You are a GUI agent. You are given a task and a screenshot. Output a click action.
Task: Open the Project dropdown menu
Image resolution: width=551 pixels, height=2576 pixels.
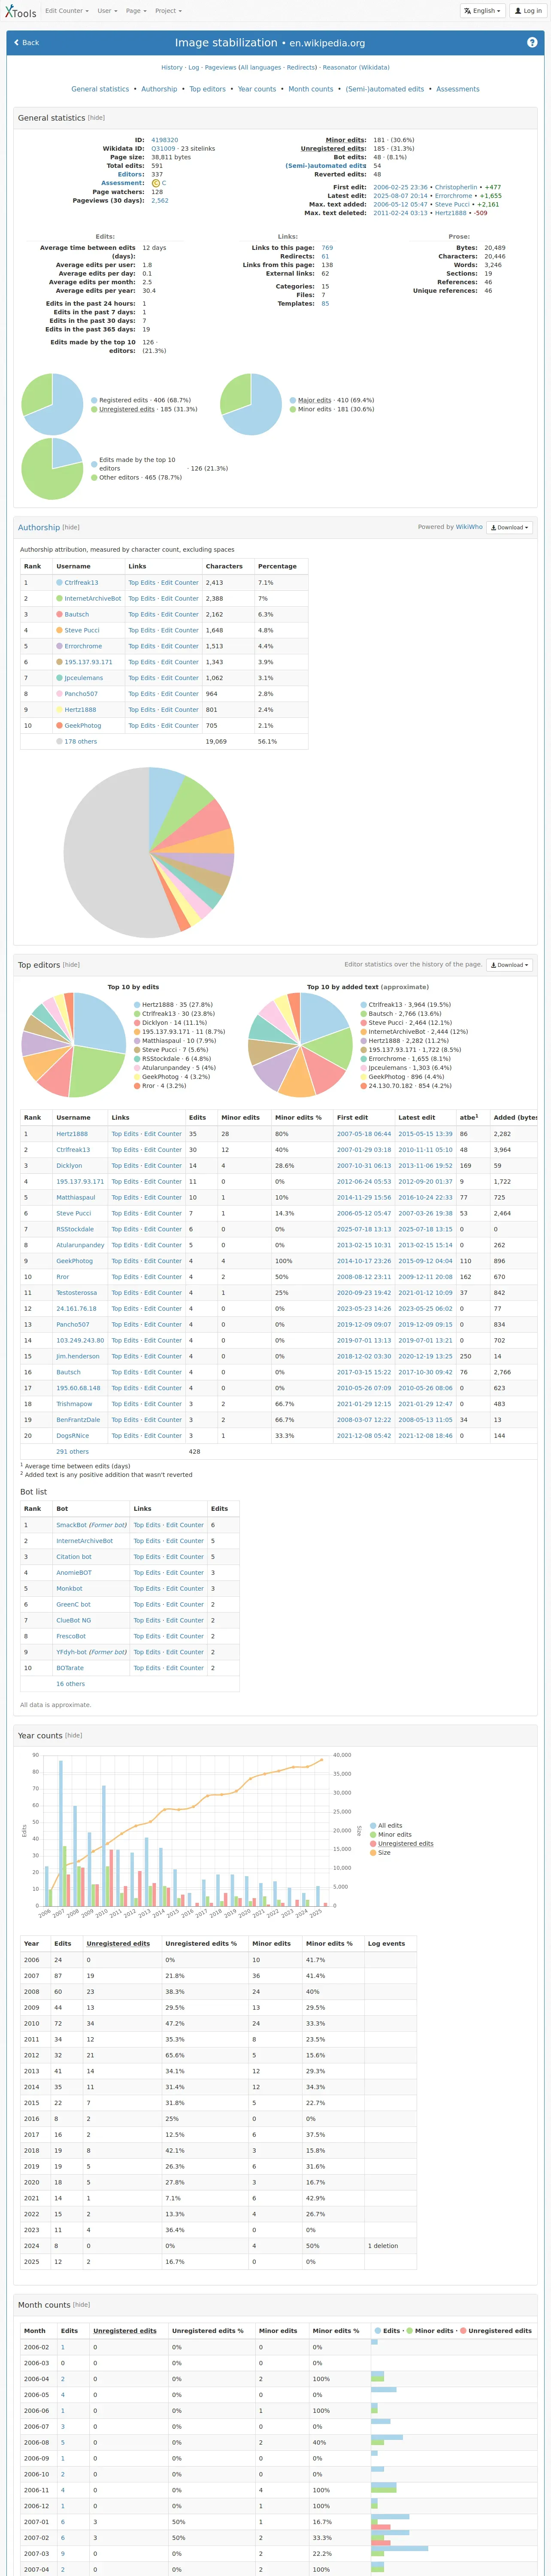click(168, 11)
